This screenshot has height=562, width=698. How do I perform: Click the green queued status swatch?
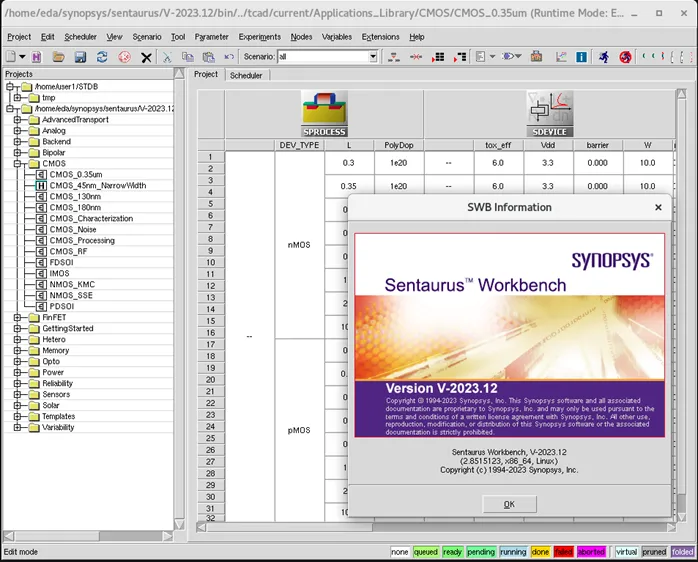[425, 552]
